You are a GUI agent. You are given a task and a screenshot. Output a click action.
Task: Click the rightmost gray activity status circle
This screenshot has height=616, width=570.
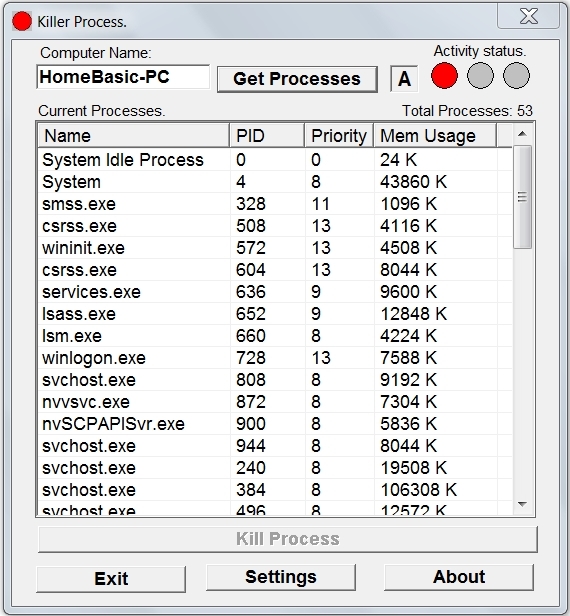(516, 75)
